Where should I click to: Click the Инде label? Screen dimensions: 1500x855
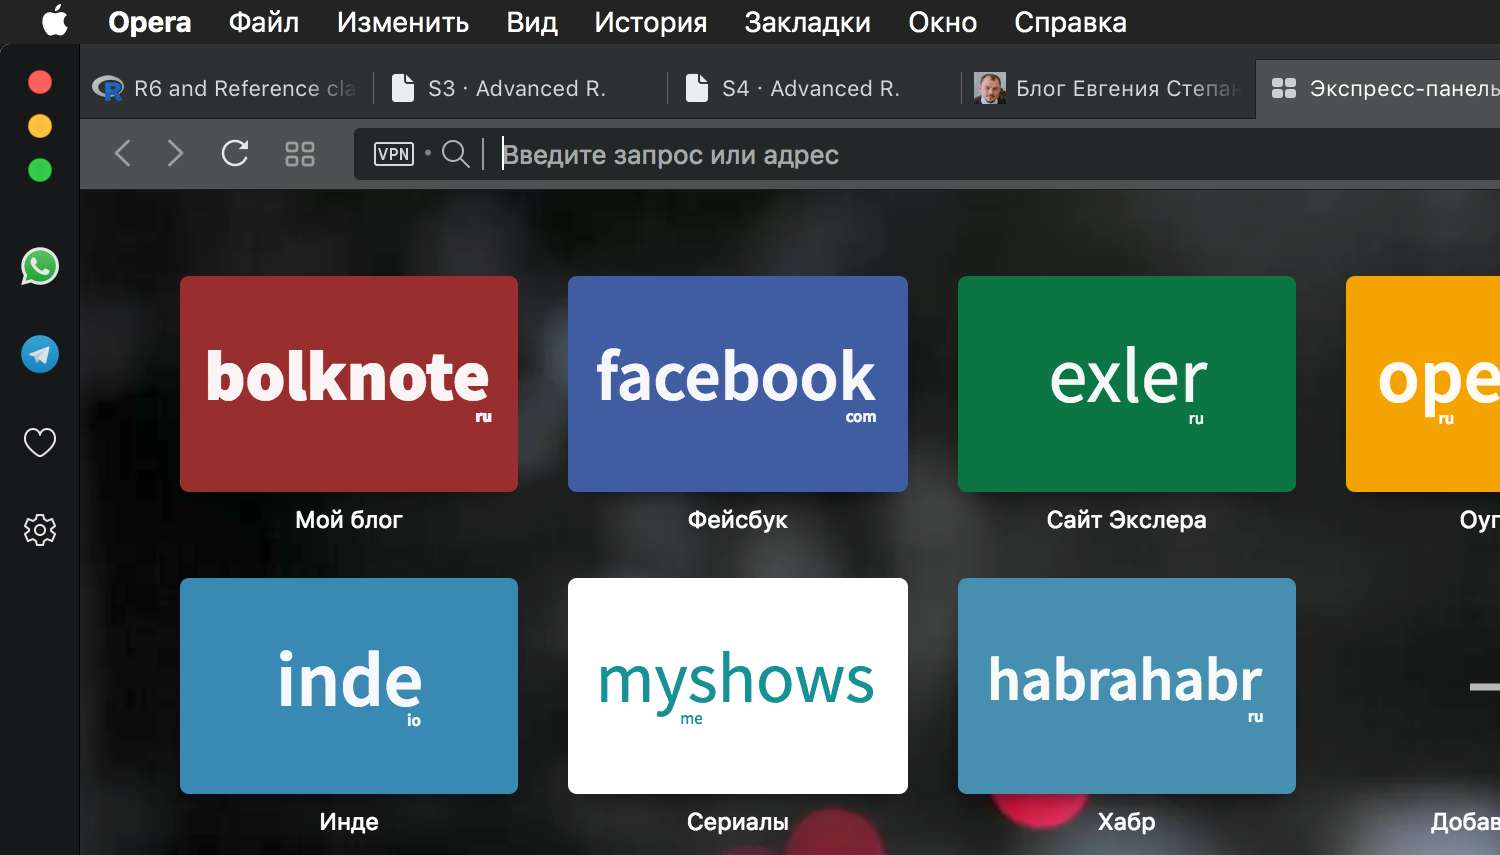[x=349, y=822]
